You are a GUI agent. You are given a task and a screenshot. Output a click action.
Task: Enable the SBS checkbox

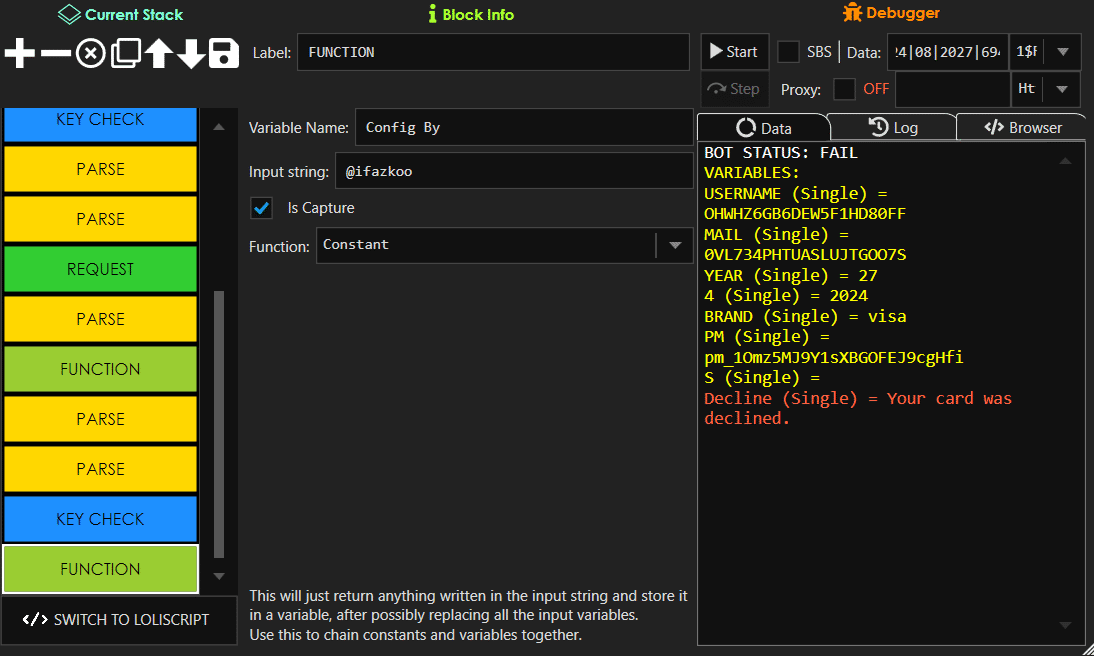click(786, 52)
